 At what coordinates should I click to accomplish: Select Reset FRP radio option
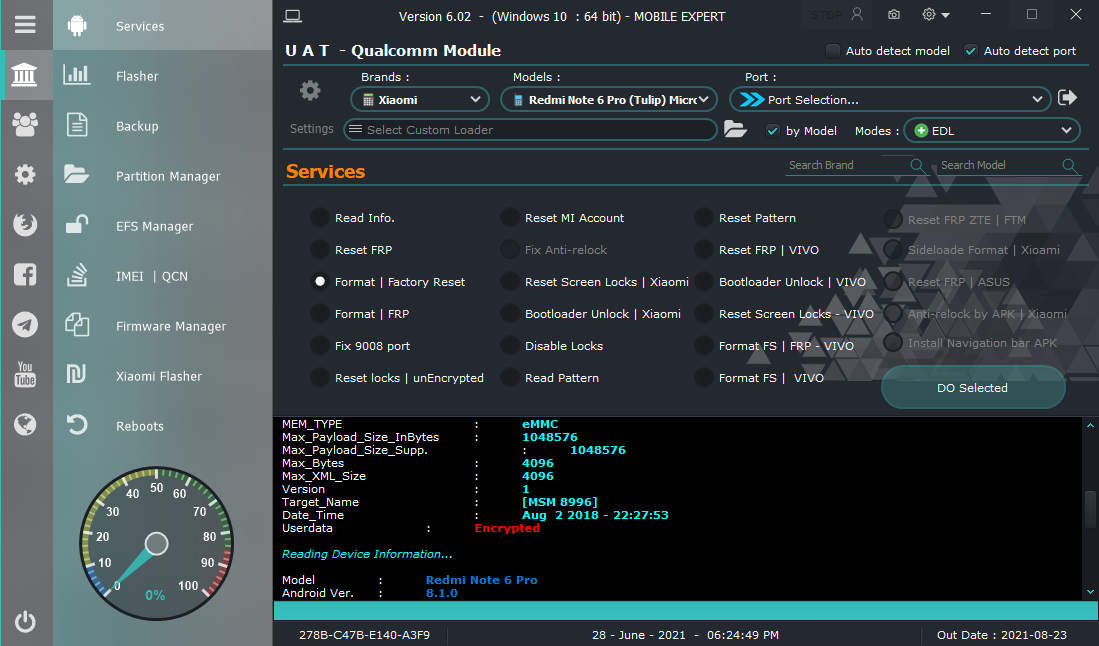pos(320,249)
